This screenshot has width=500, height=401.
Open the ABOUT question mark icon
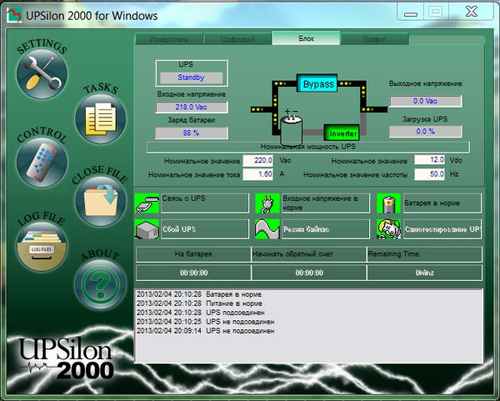click(101, 285)
